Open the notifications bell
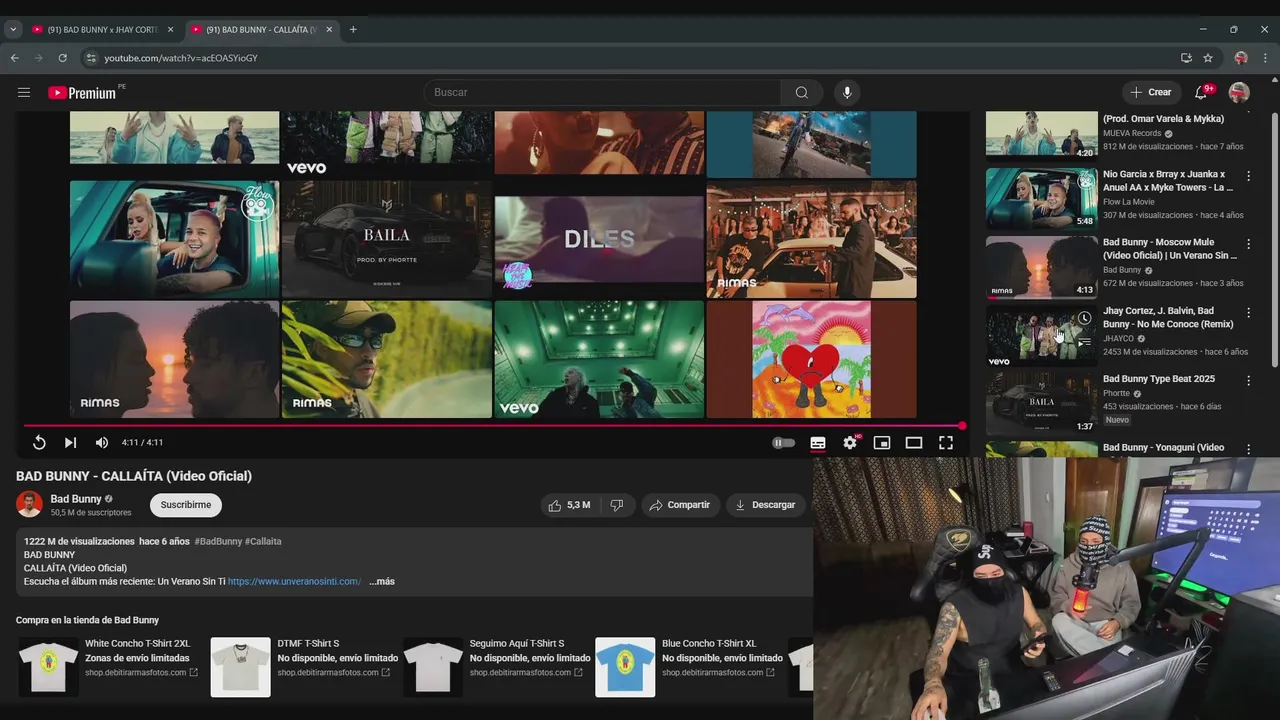The width and height of the screenshot is (1280, 720). click(1201, 92)
